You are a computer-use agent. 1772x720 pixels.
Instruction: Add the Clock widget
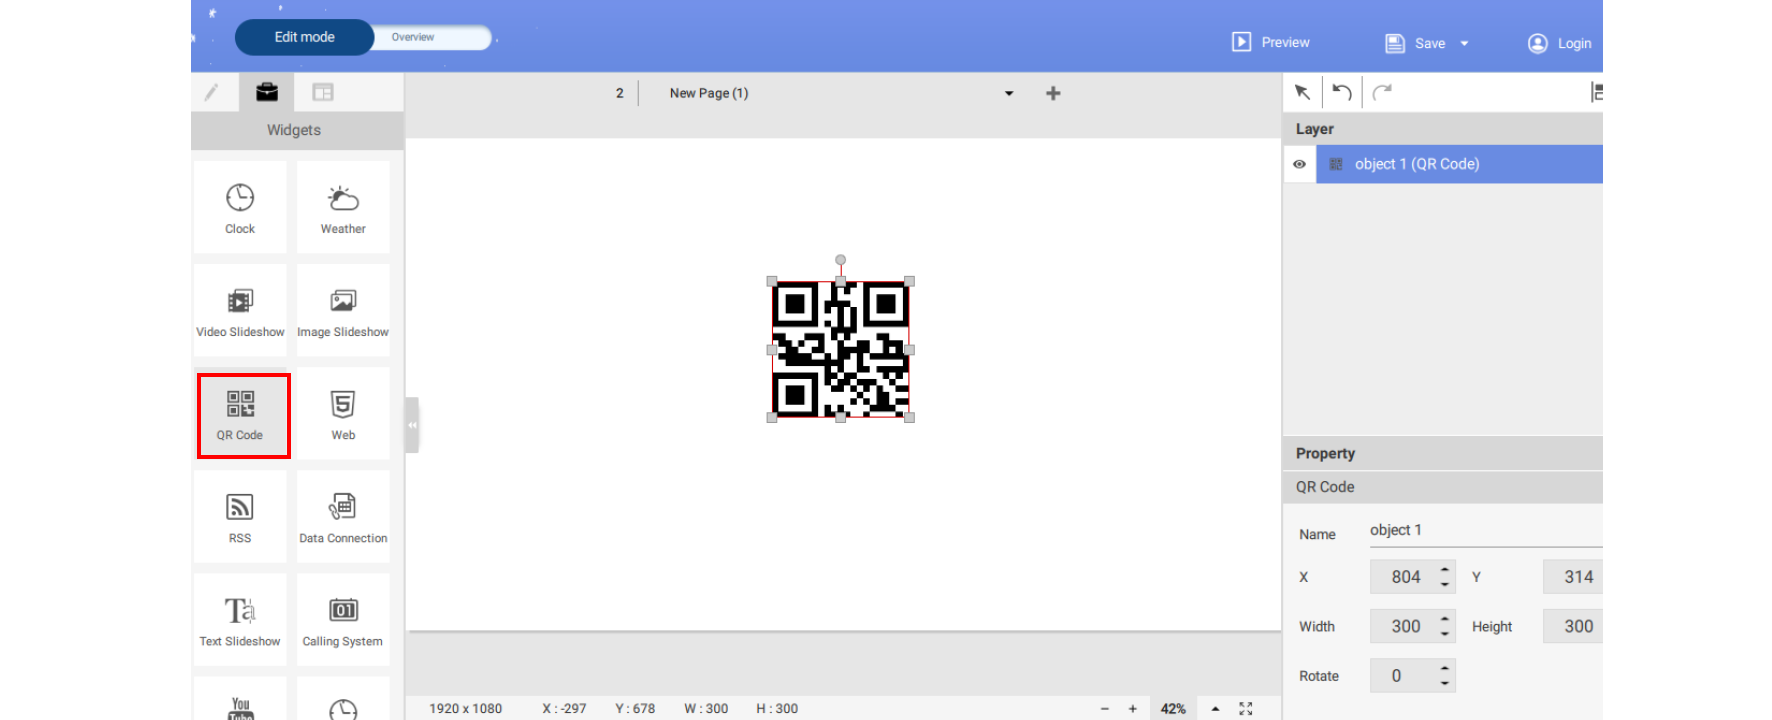[x=240, y=208]
